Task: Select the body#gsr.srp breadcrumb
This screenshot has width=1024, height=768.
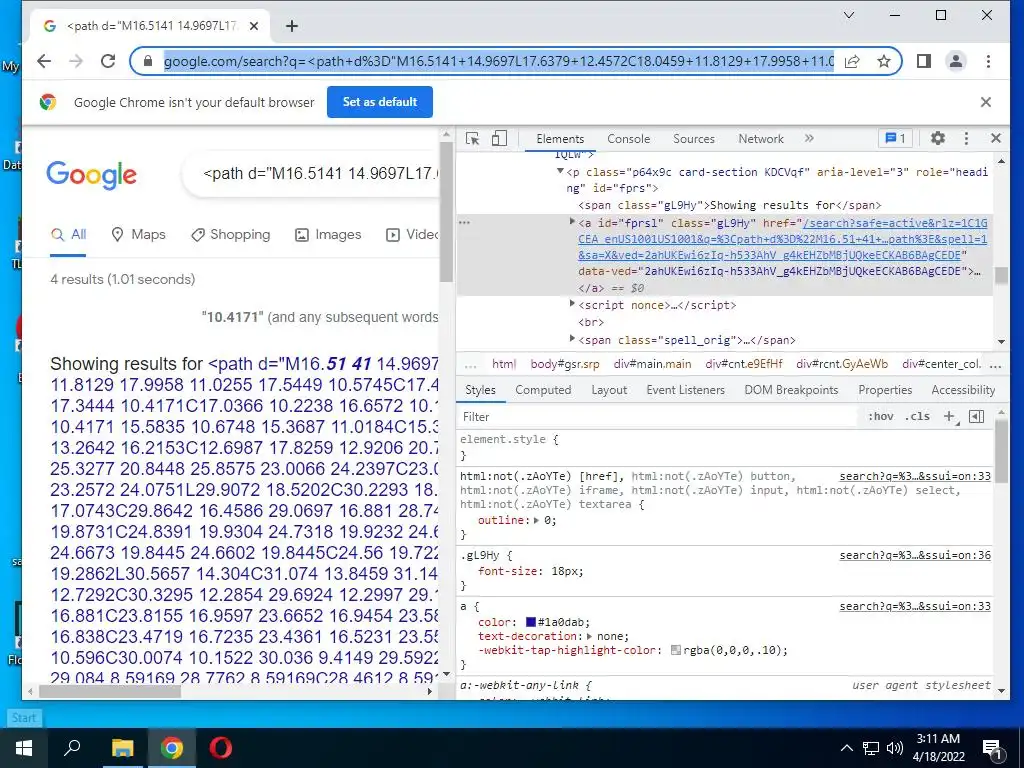Action: pyautogui.click(x=565, y=364)
